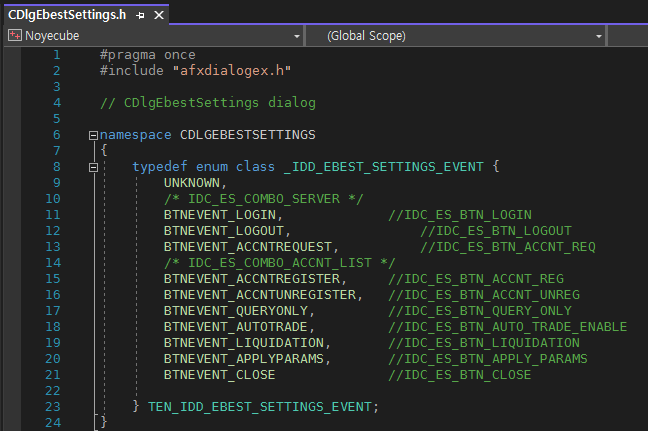Viewport: 648px width, 431px height.
Task: Click on "afxdialogex.h" include string
Action: tap(231, 71)
